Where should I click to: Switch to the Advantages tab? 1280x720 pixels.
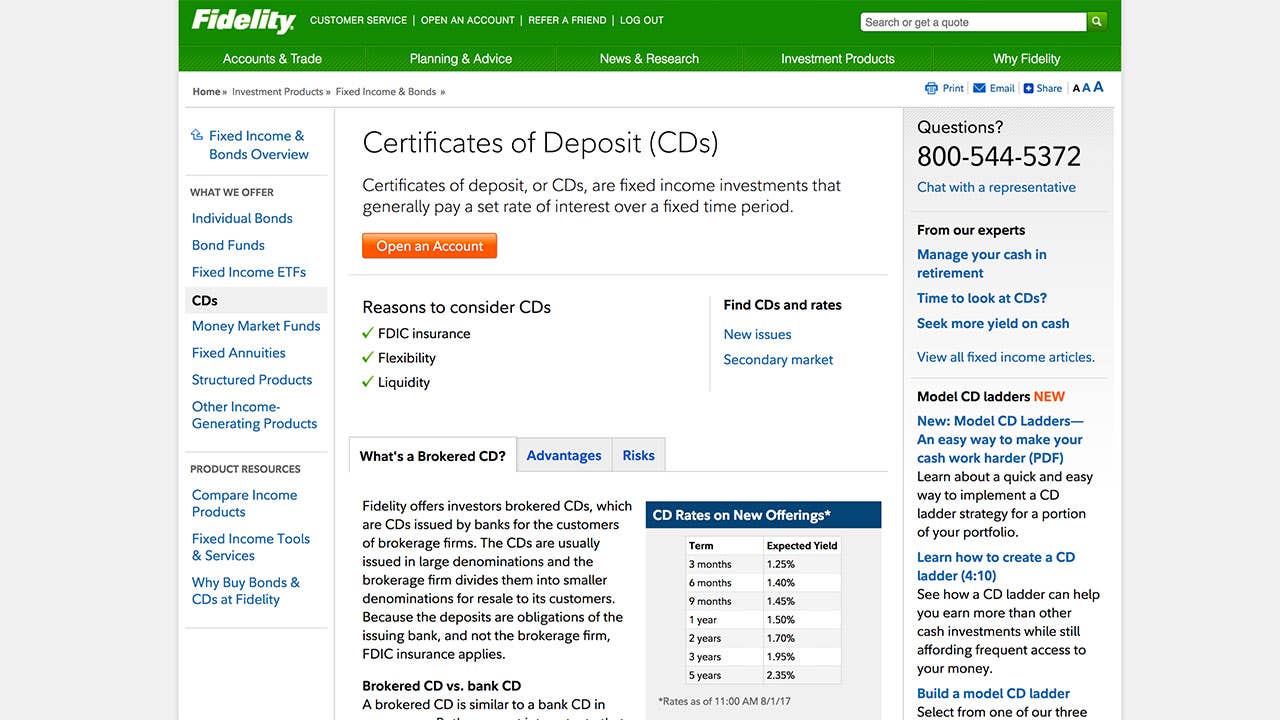[564, 455]
